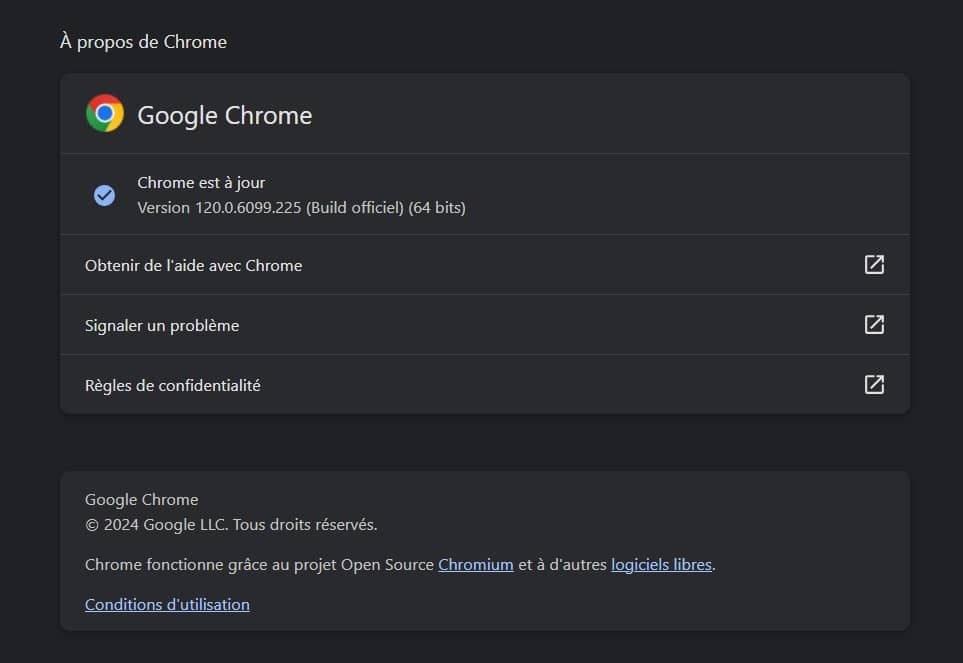Choose the Signaler un problème entry

coord(485,325)
